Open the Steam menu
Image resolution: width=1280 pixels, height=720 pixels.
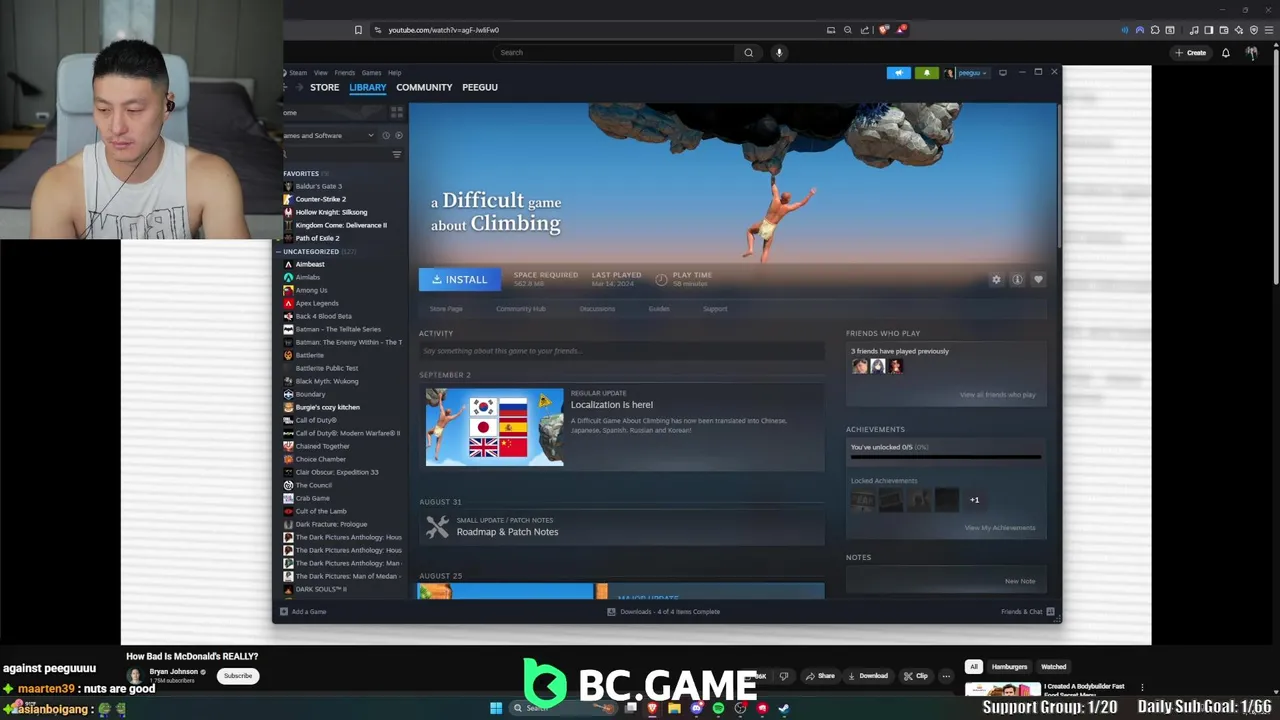tap(298, 73)
